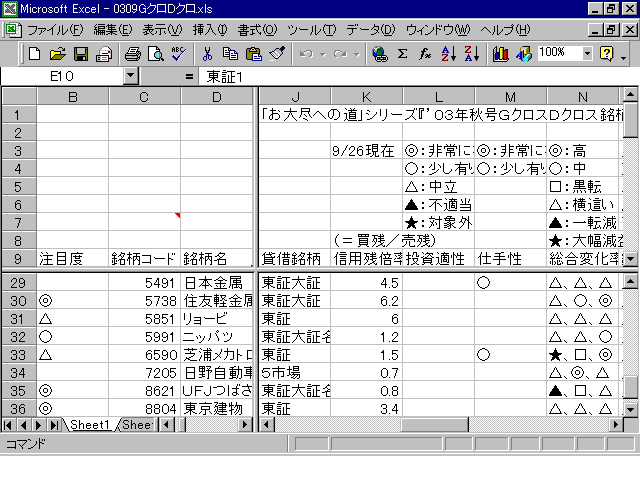Open the 編集(E) menu

click(113, 30)
